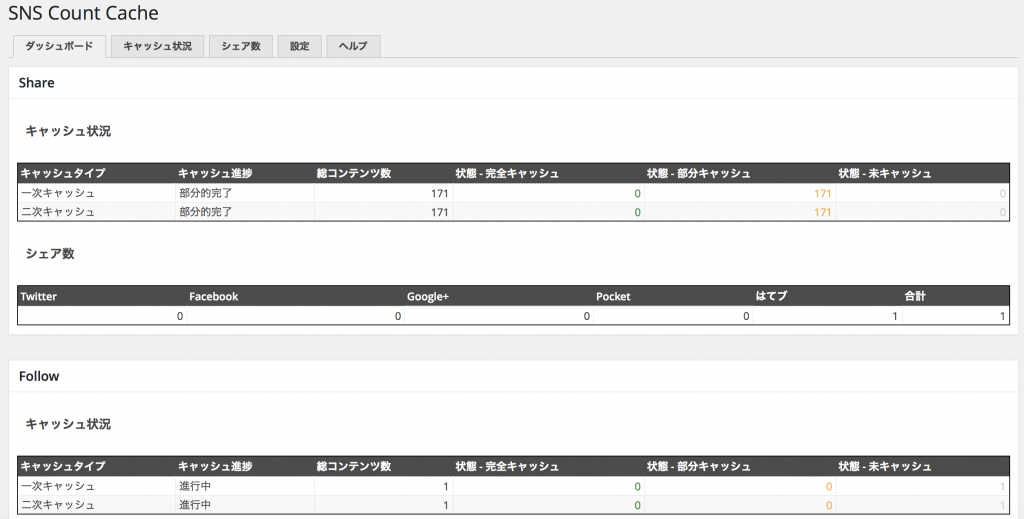Viewport: 1024px width, 519px height.
Task: Select the Twitter column header
Action: pos(39,297)
